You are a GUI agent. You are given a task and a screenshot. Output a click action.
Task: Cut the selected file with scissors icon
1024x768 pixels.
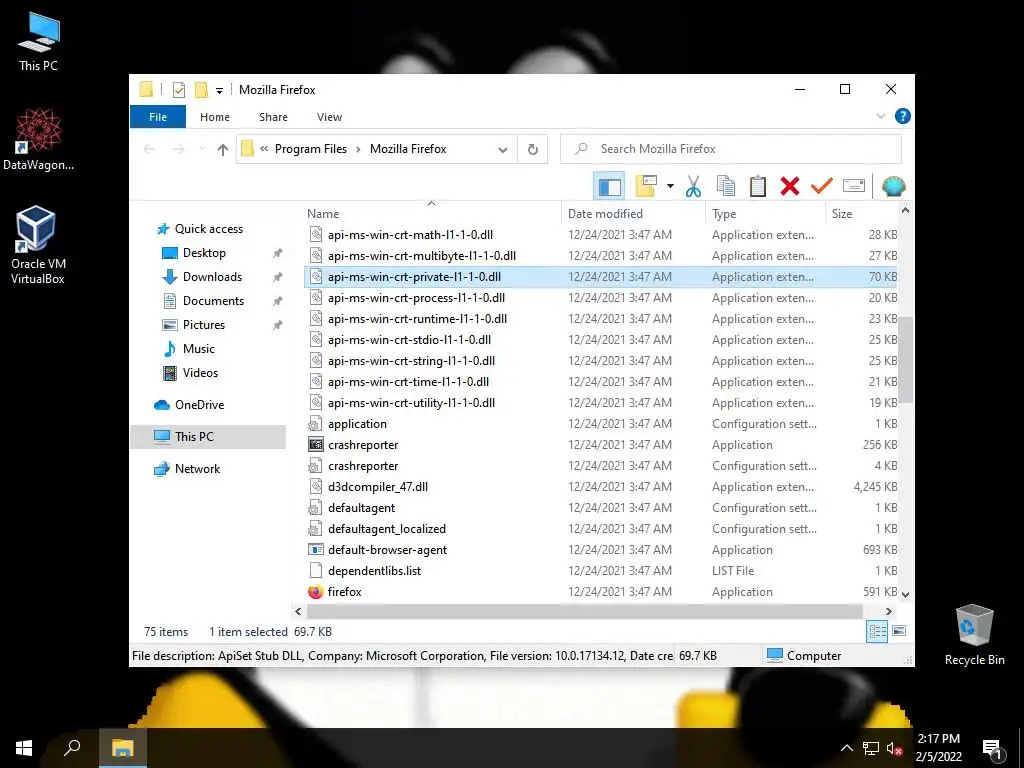693,187
